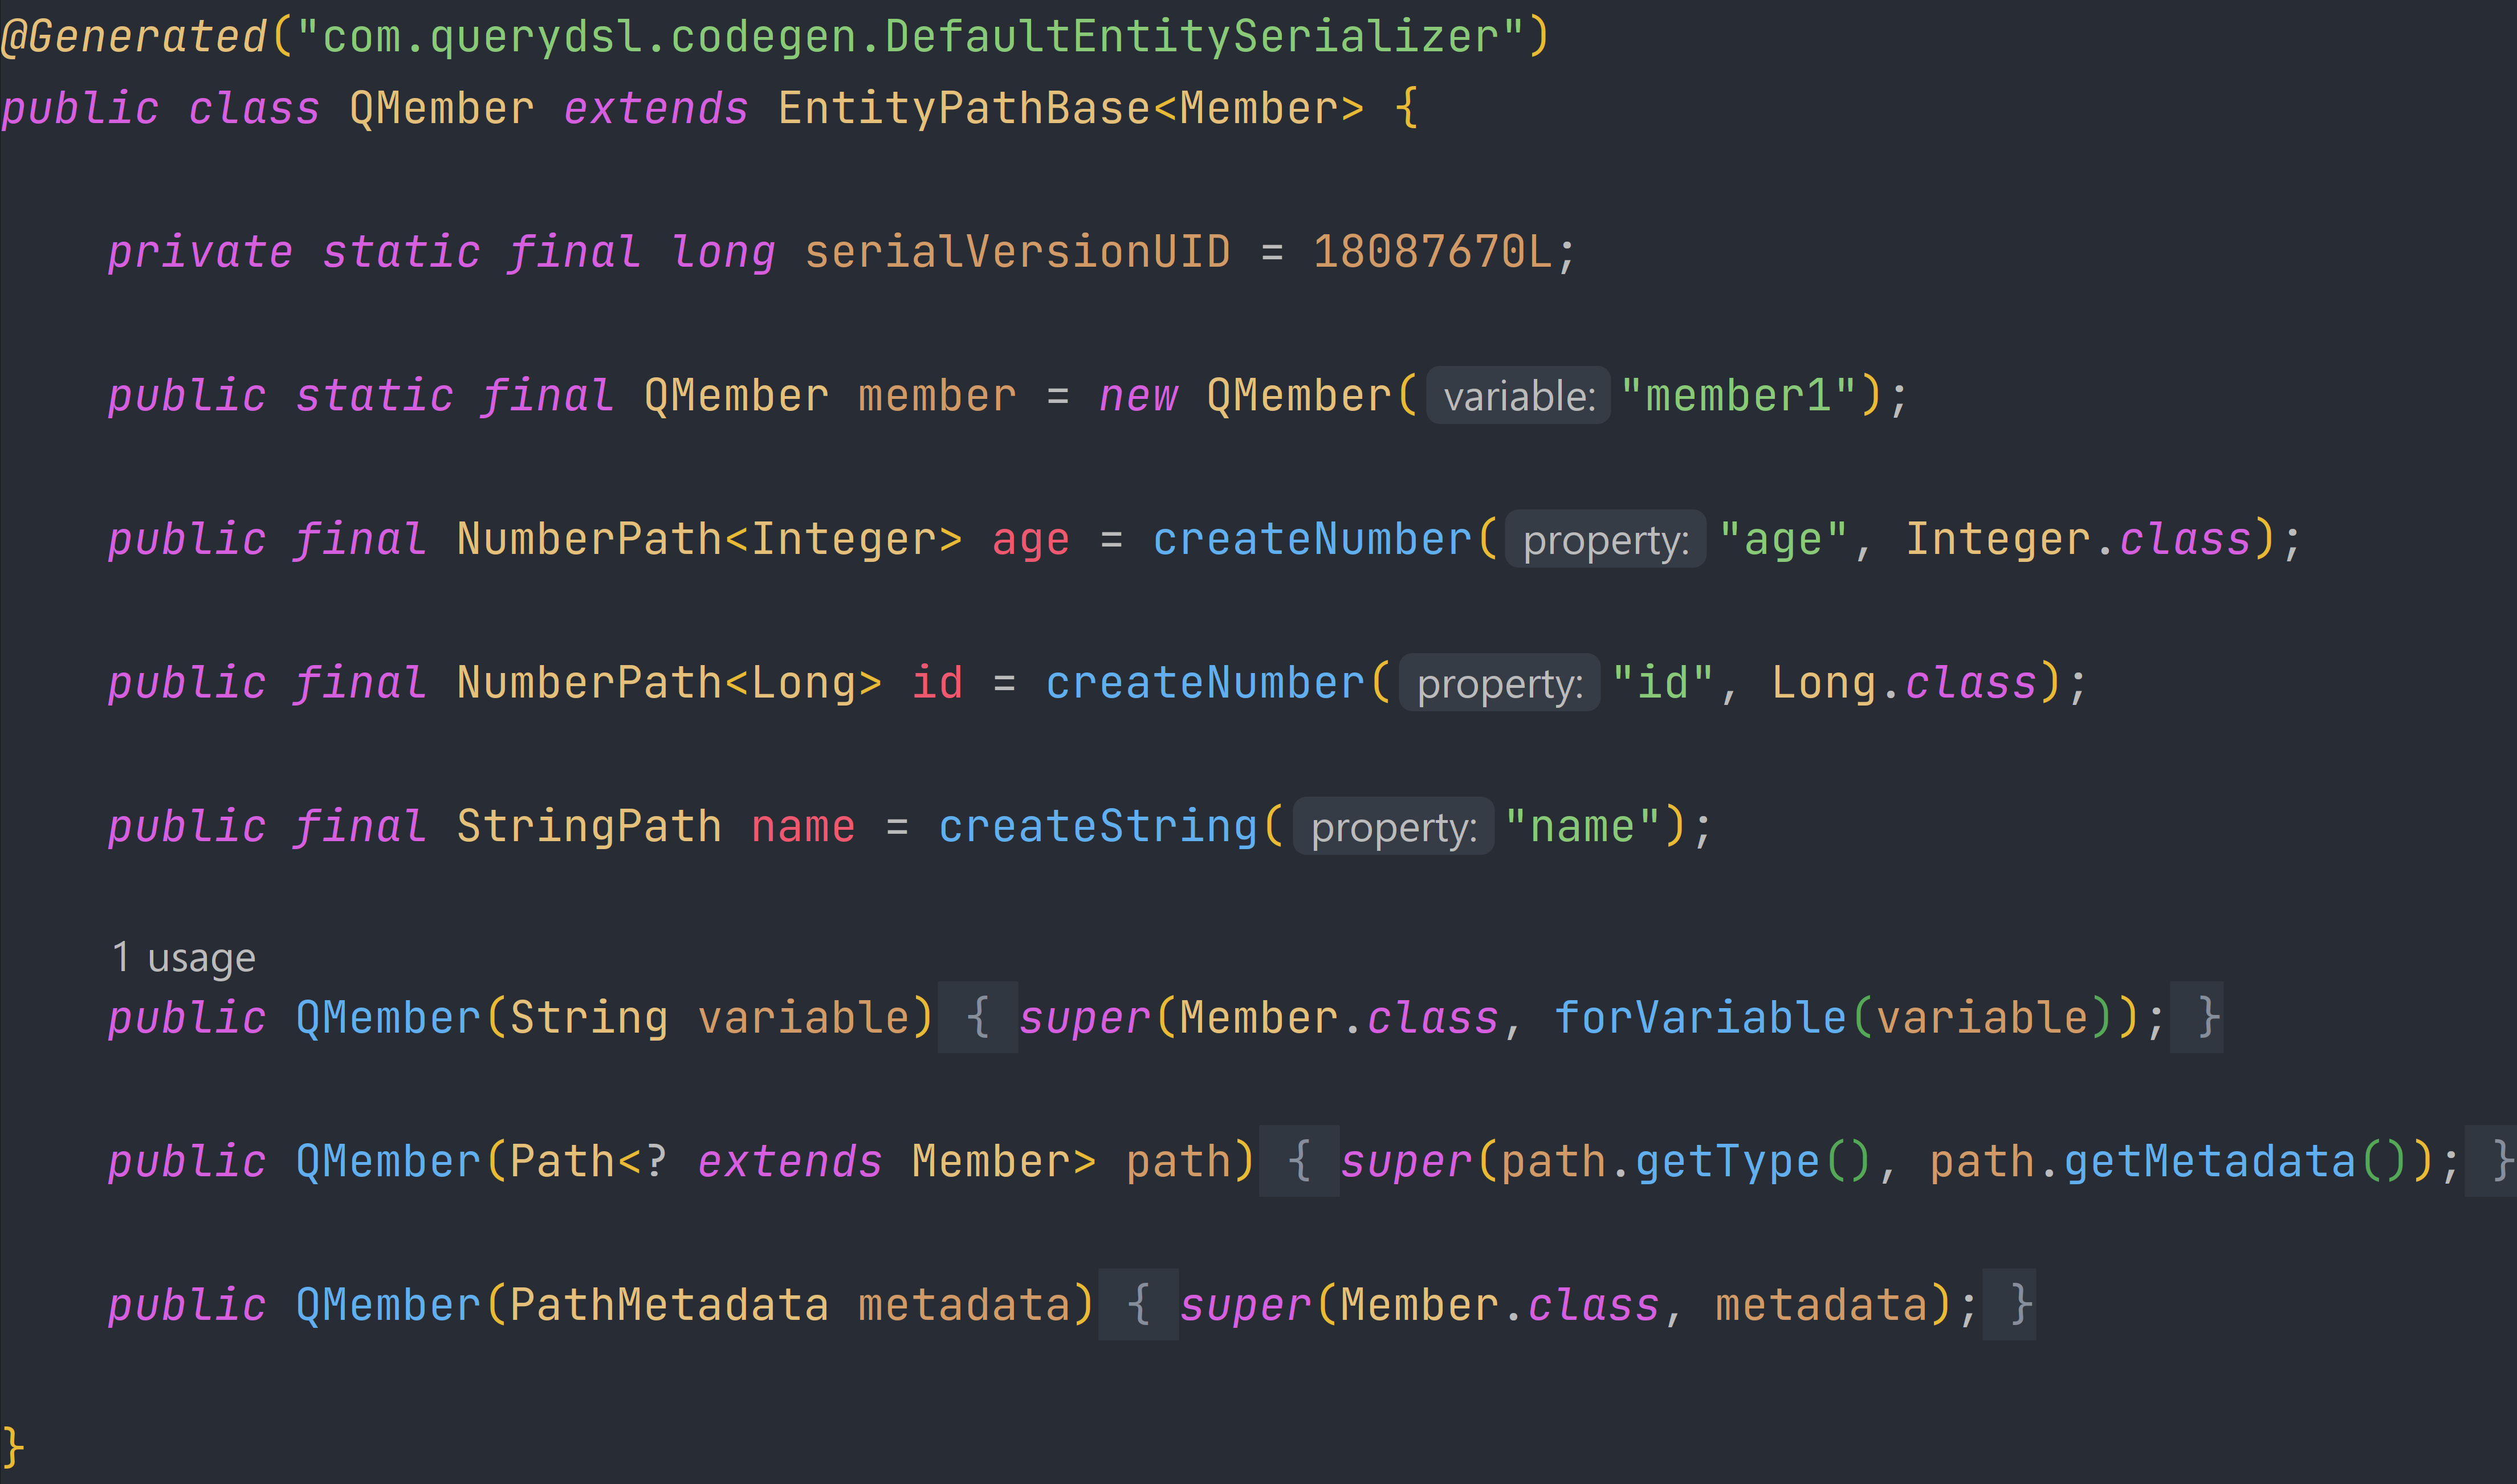Click the serialVersionUID field name

tap(1017, 252)
